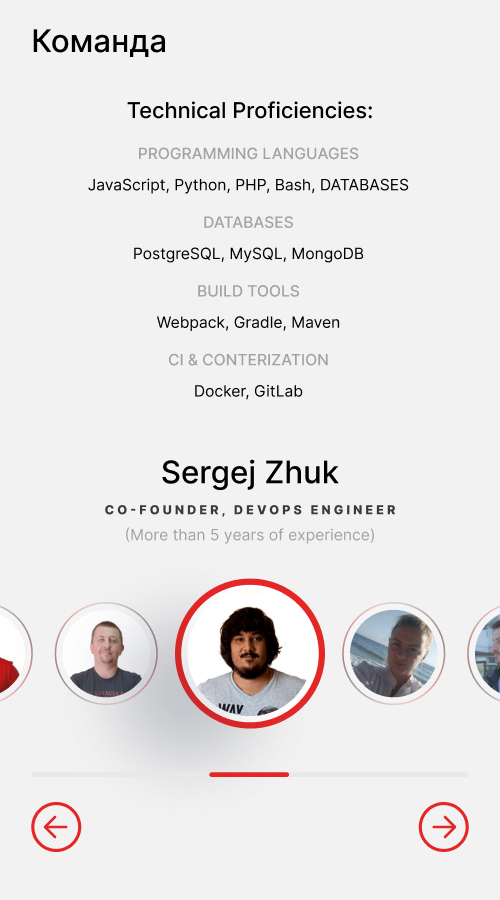Pick the avatar of woman by the sea
The height and width of the screenshot is (900, 500).
pyautogui.click(x=394, y=653)
